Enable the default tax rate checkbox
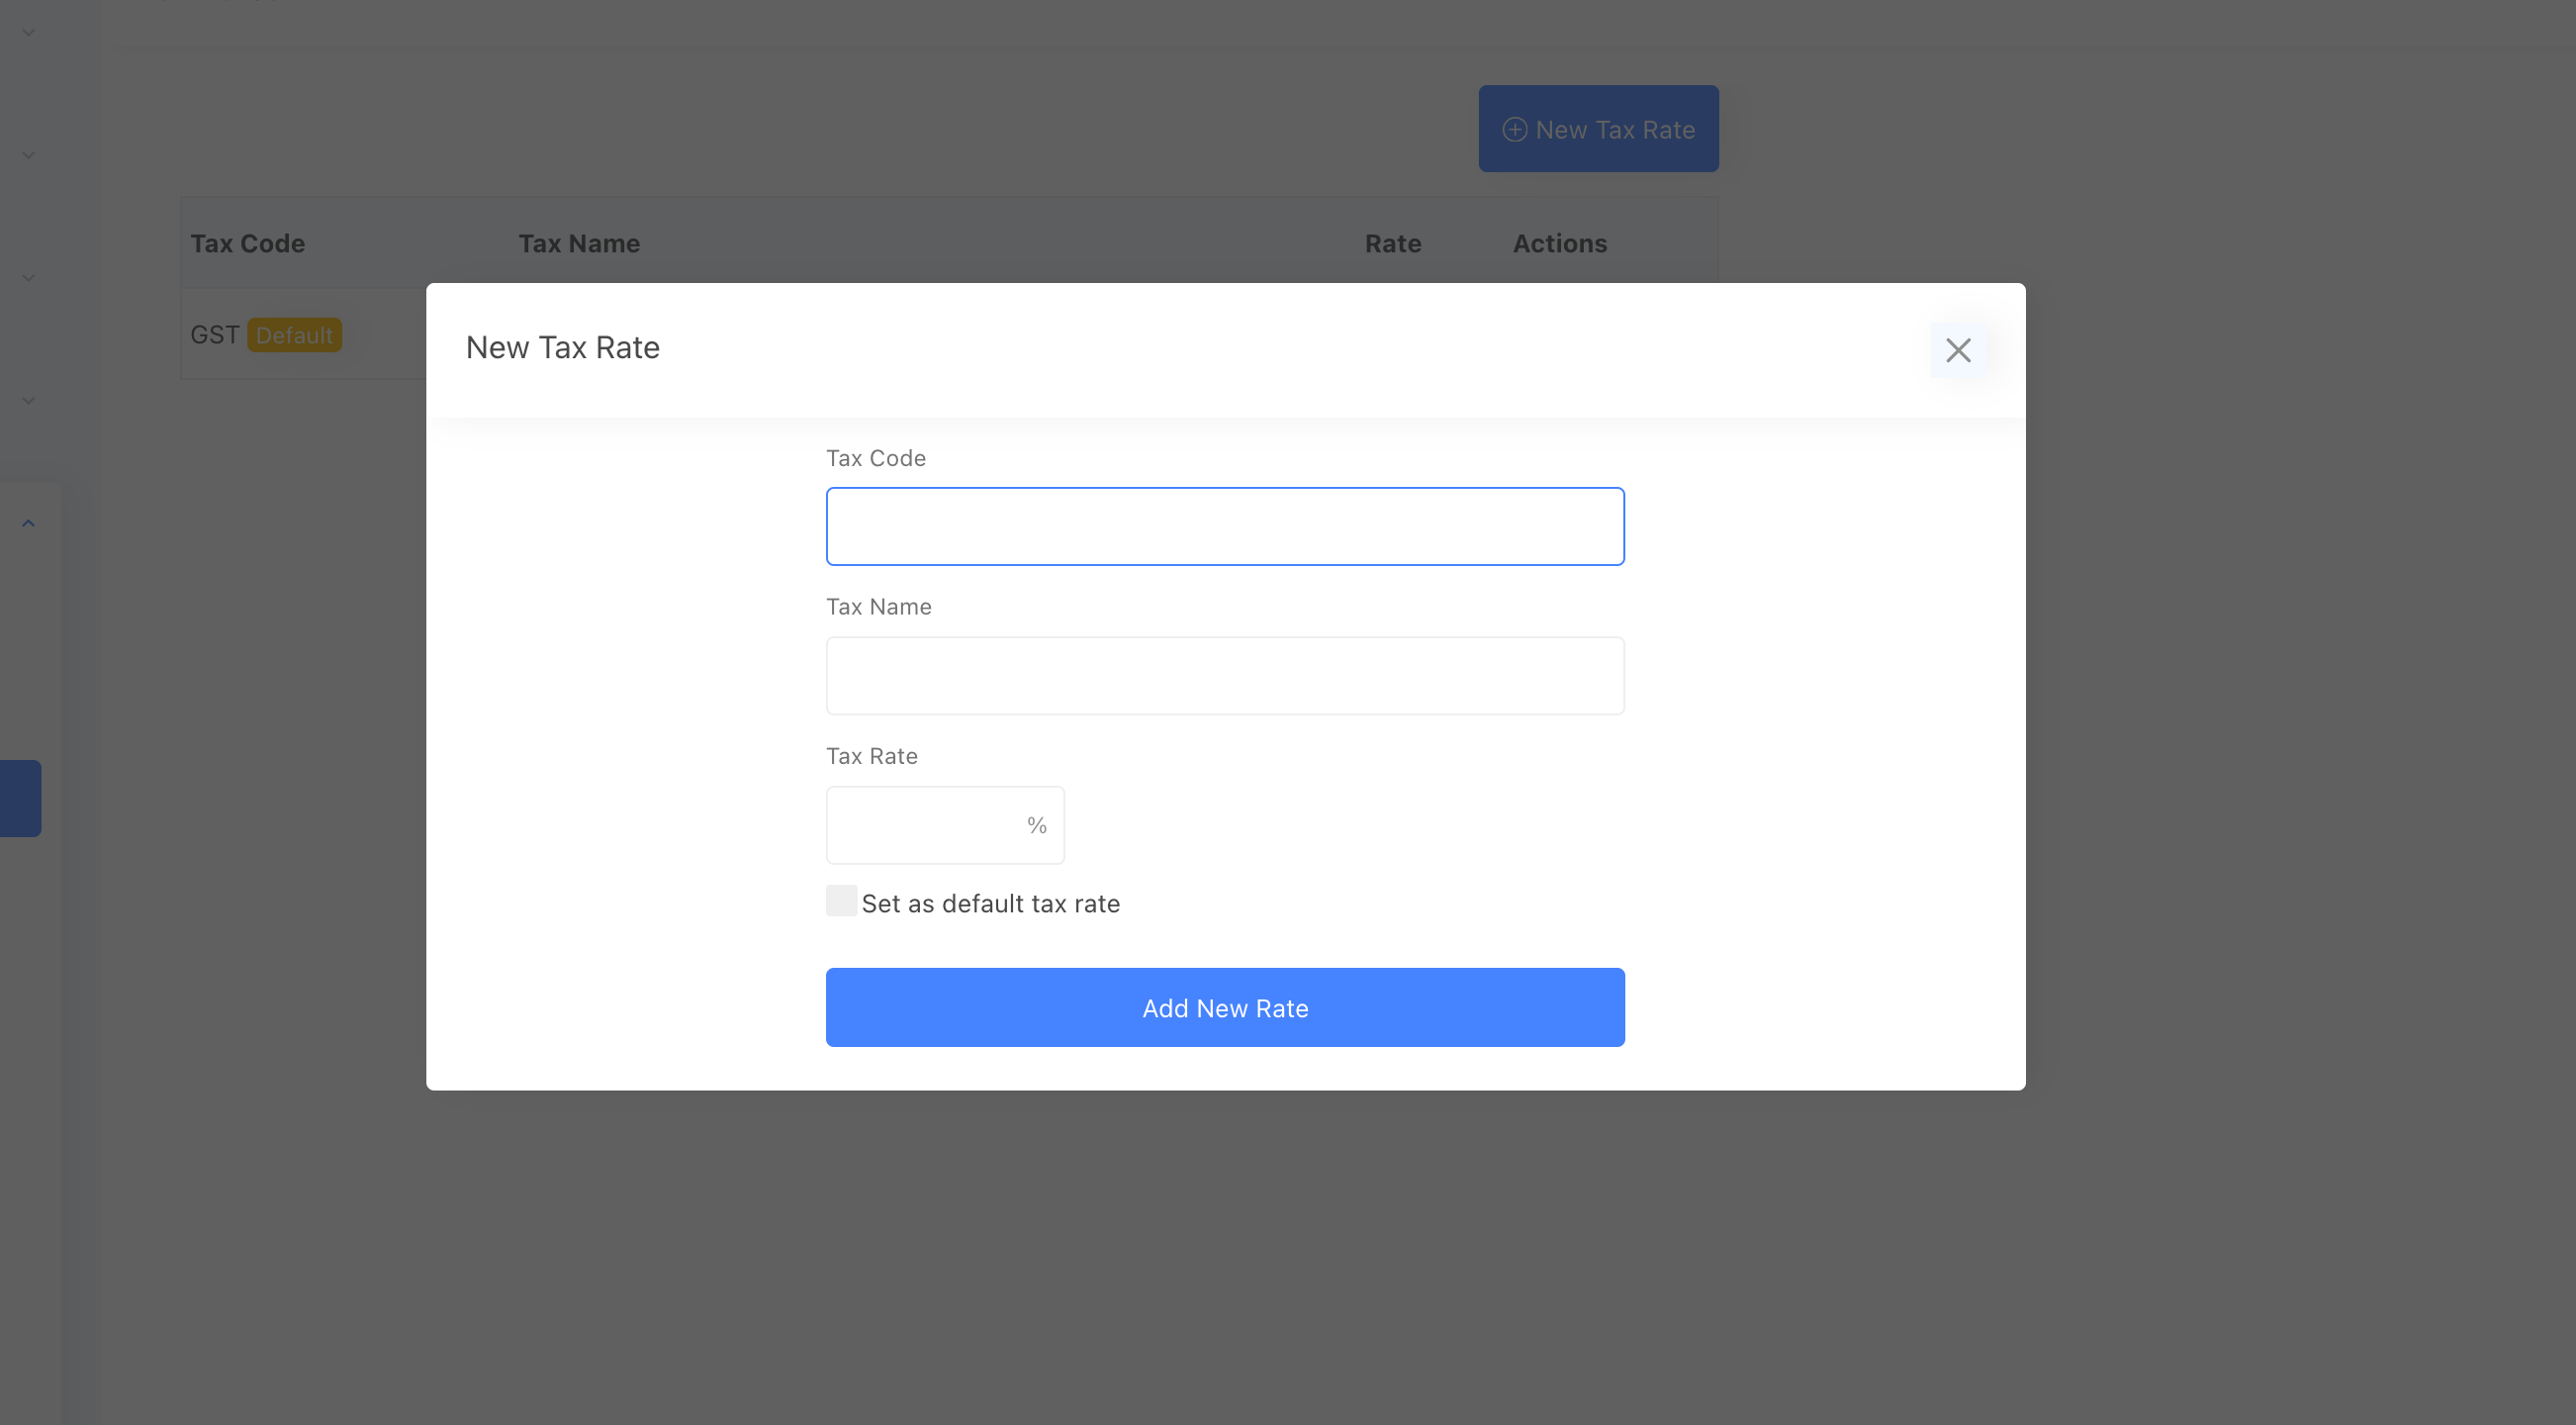This screenshot has height=1425, width=2576. click(x=841, y=901)
